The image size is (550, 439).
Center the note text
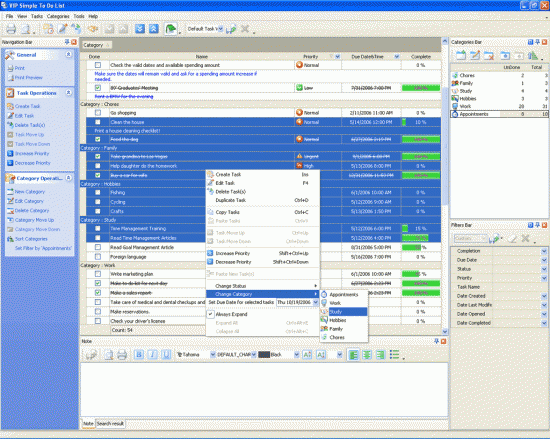pos(367,354)
